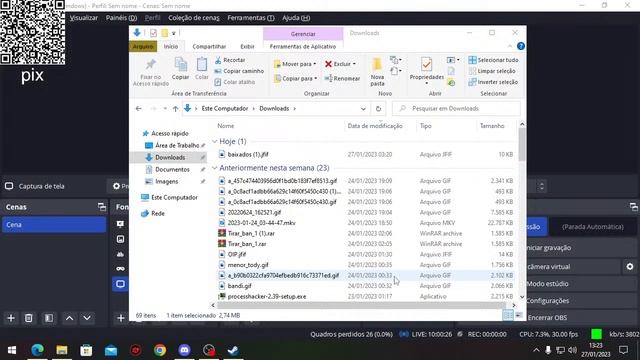
Task: Switch to the Exibir ribbon tab
Action: click(247, 47)
